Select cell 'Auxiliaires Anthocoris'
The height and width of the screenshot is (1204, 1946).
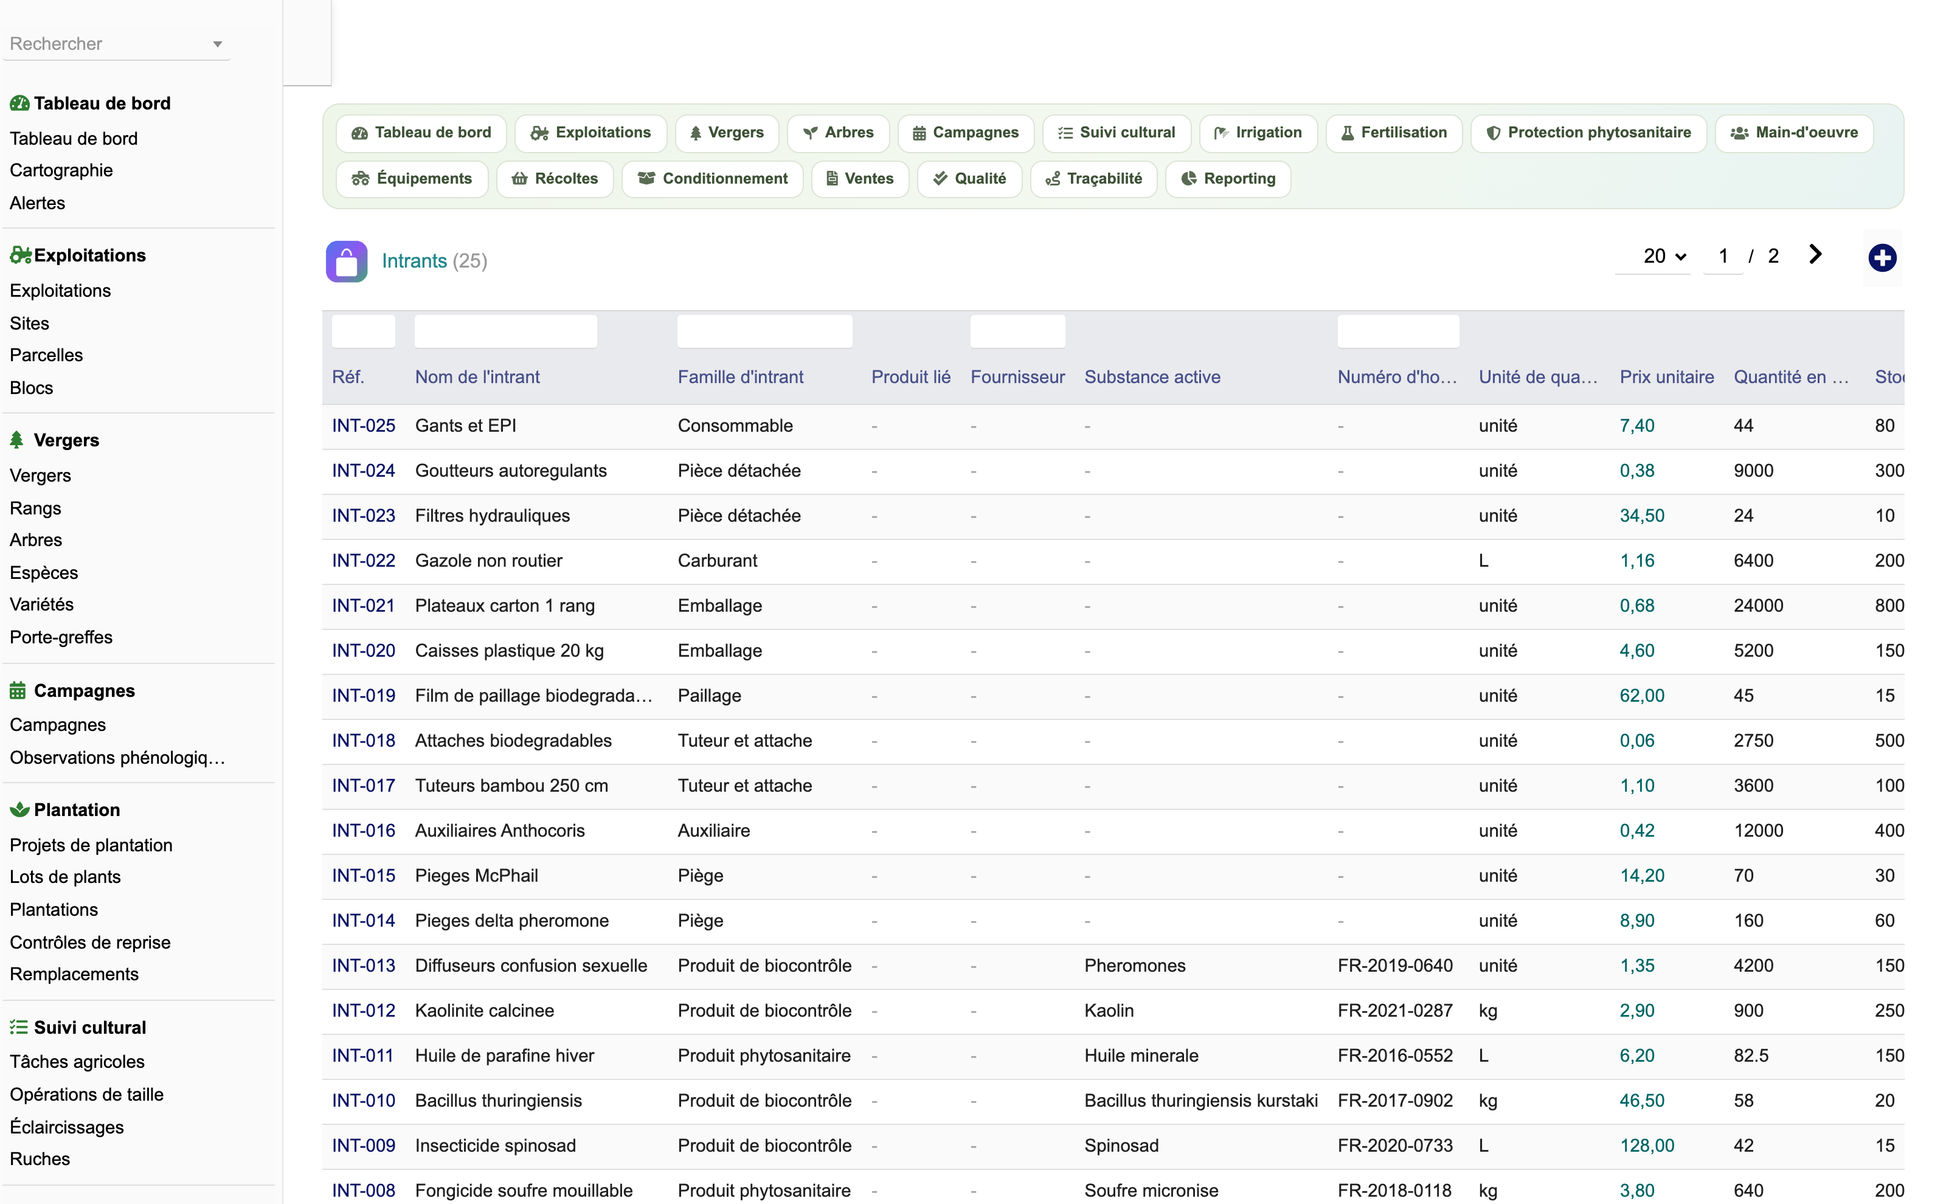(x=499, y=831)
